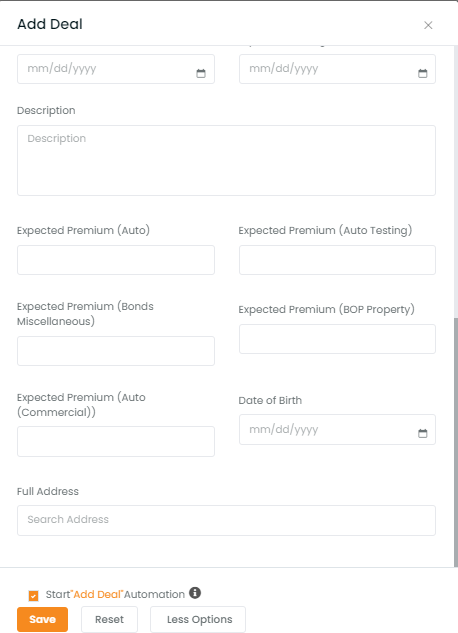Open calendar picker on top-right date field
The width and height of the screenshot is (458, 633).
click(422, 73)
